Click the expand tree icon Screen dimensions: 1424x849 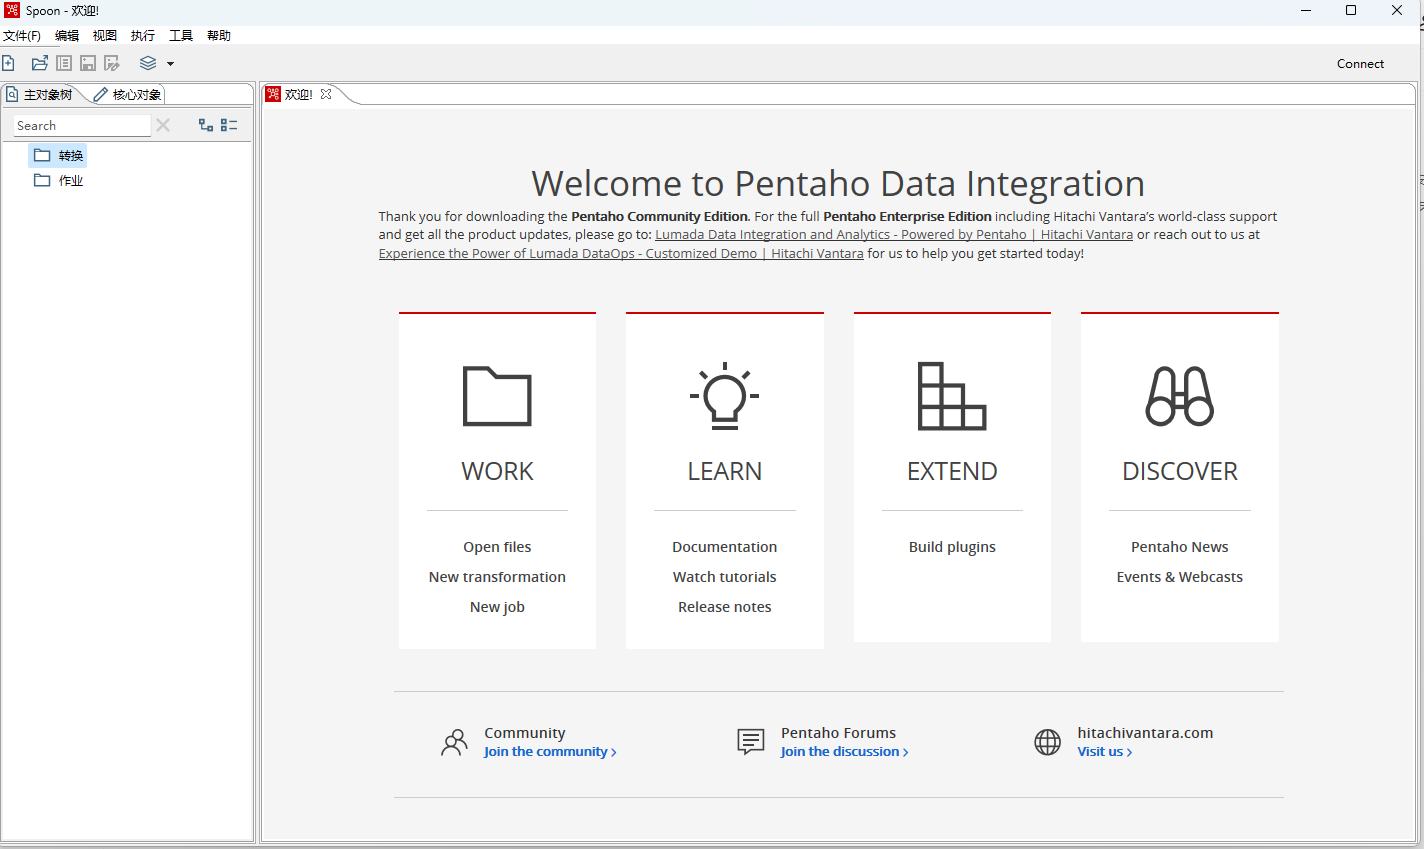206,125
